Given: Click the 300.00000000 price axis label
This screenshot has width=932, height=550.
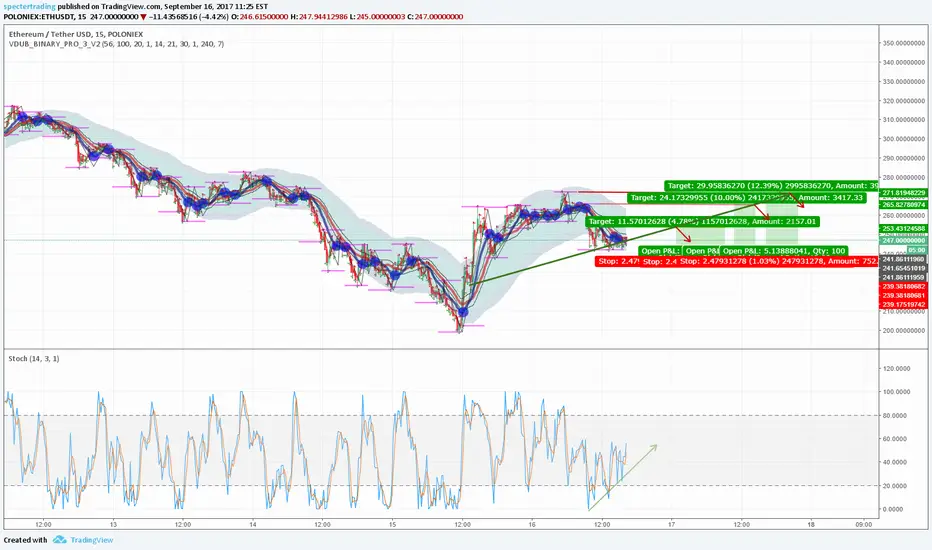Looking at the screenshot, I should (x=903, y=139).
